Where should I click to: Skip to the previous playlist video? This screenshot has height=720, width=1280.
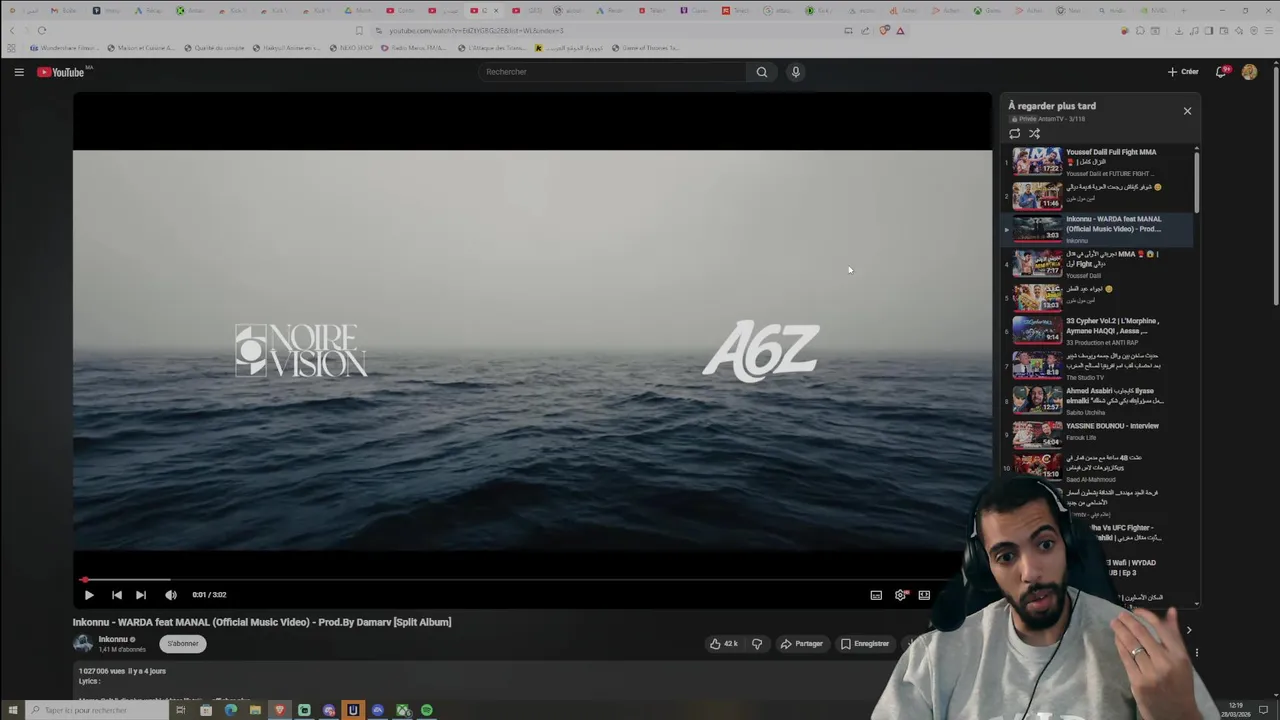pyautogui.click(x=116, y=595)
